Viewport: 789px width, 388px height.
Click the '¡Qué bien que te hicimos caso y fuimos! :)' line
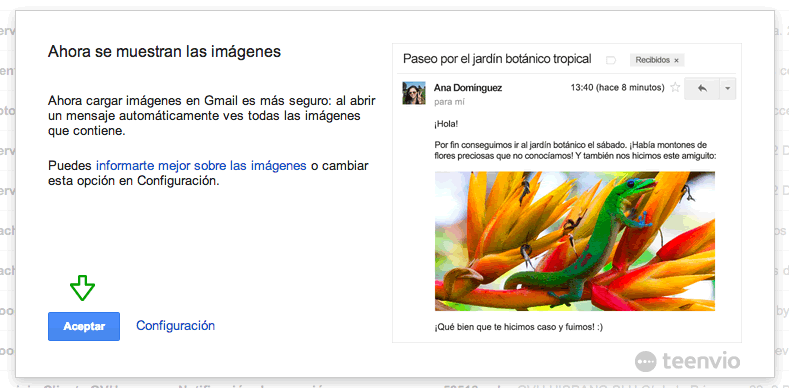[519, 327]
